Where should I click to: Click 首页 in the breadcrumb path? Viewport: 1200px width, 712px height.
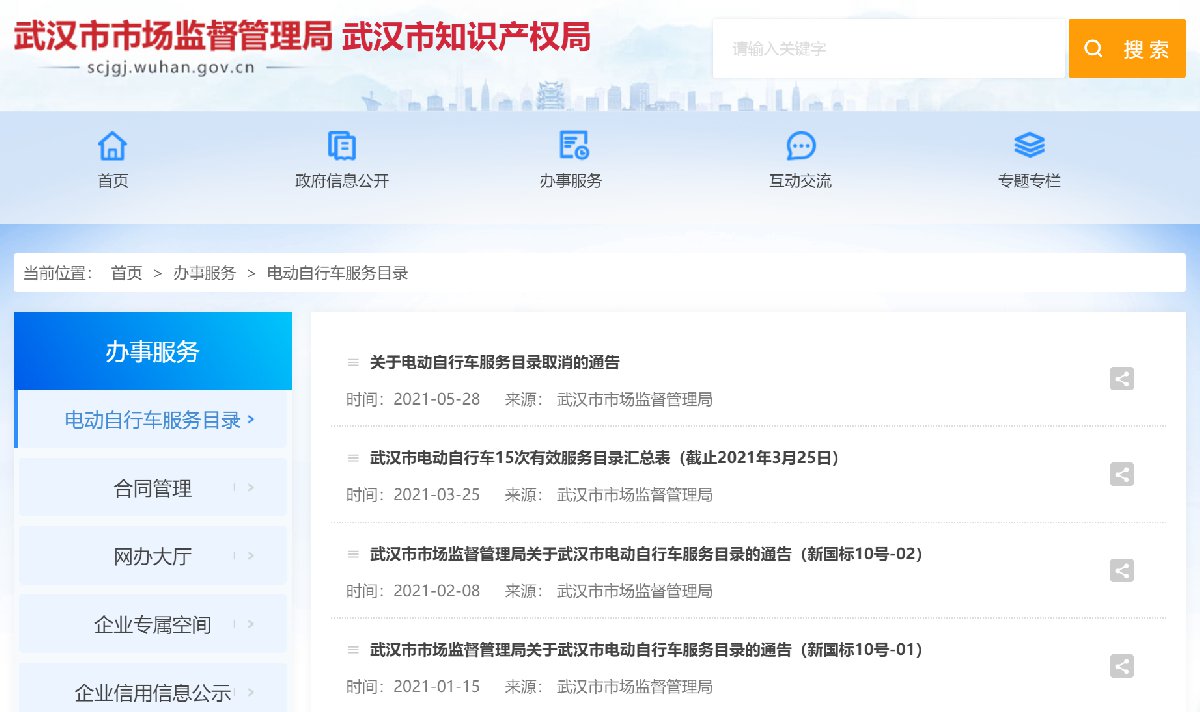[x=126, y=273]
